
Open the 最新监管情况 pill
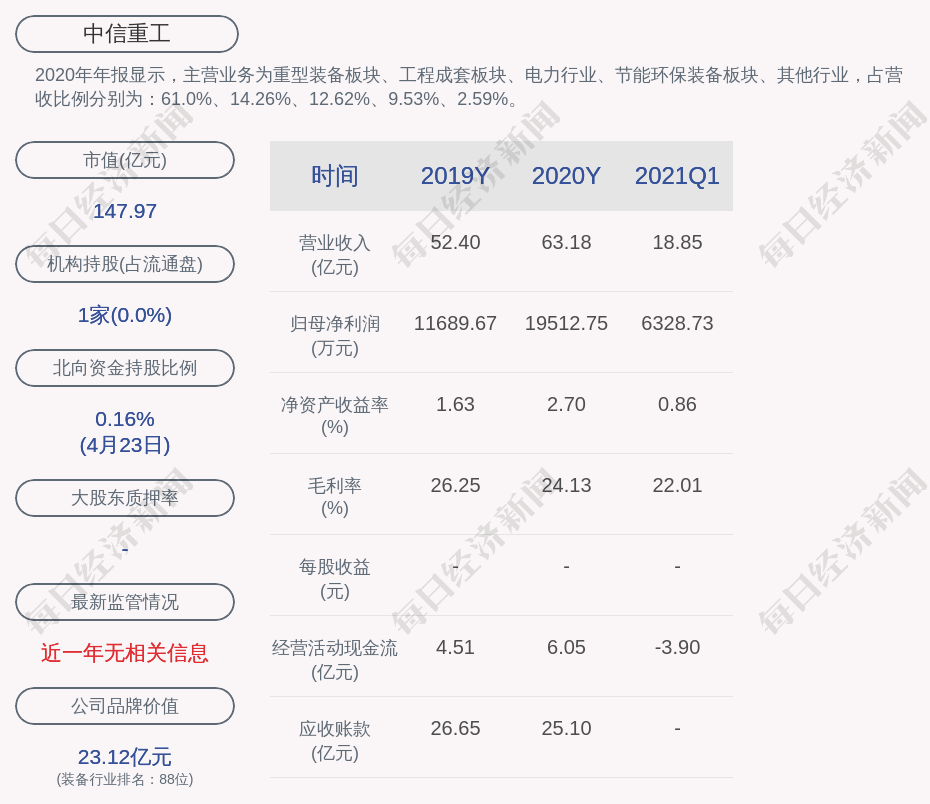[125, 602]
